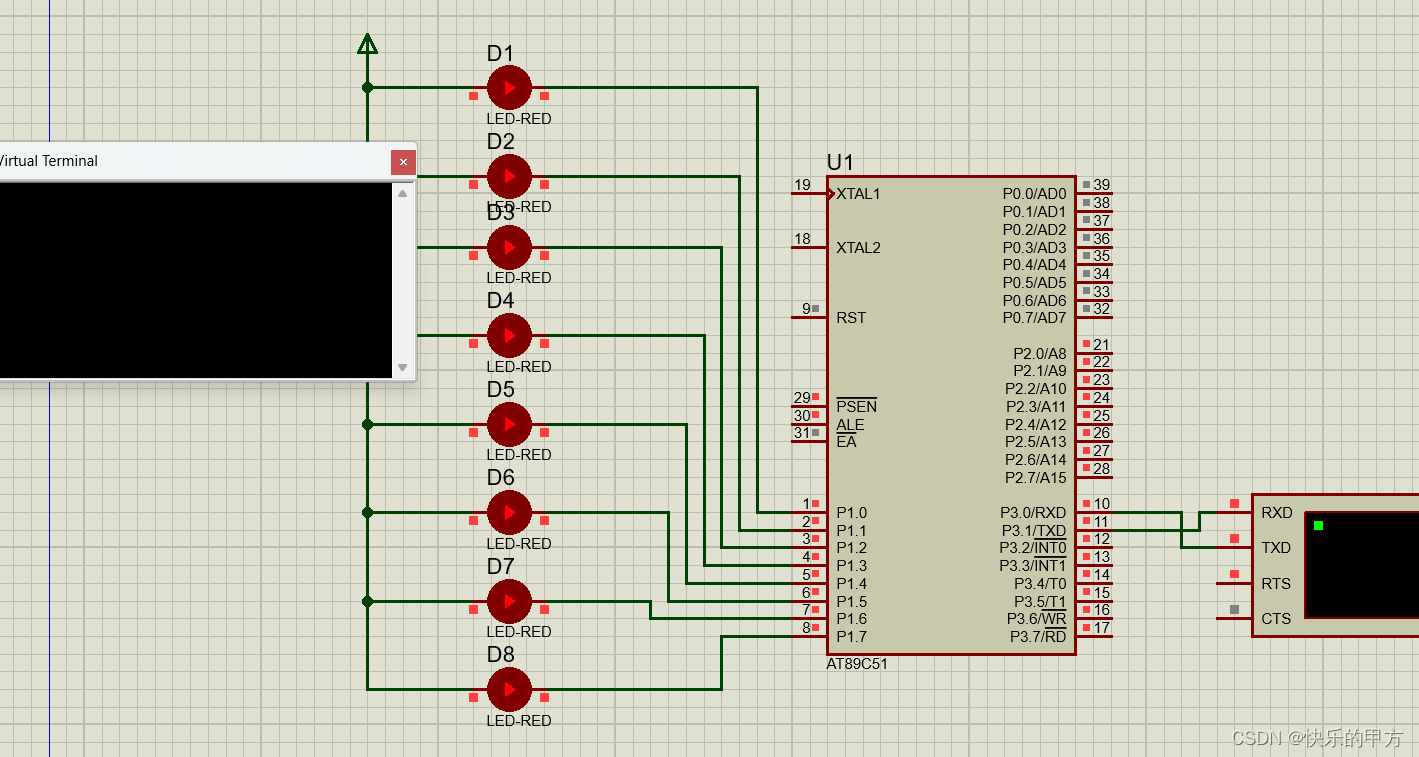1419x757 pixels.
Task: Click the Virtual Terminal title bar text
Action: click(49, 161)
